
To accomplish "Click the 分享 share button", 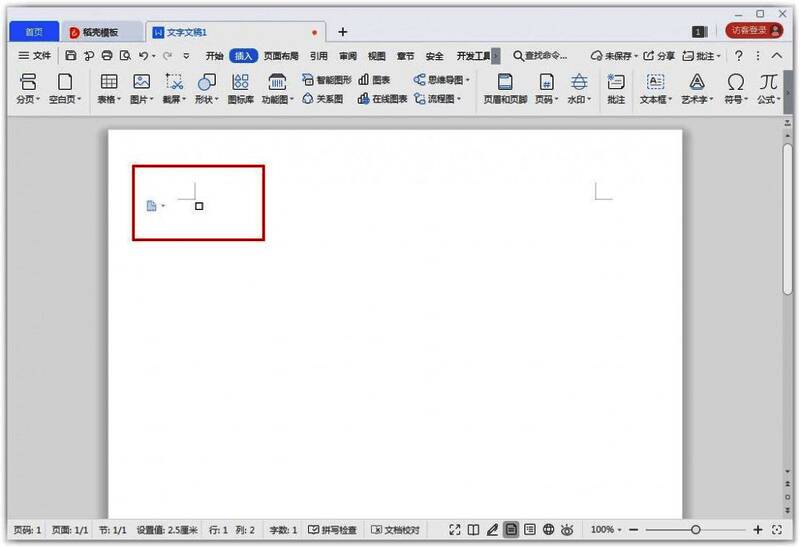I will click(658, 56).
